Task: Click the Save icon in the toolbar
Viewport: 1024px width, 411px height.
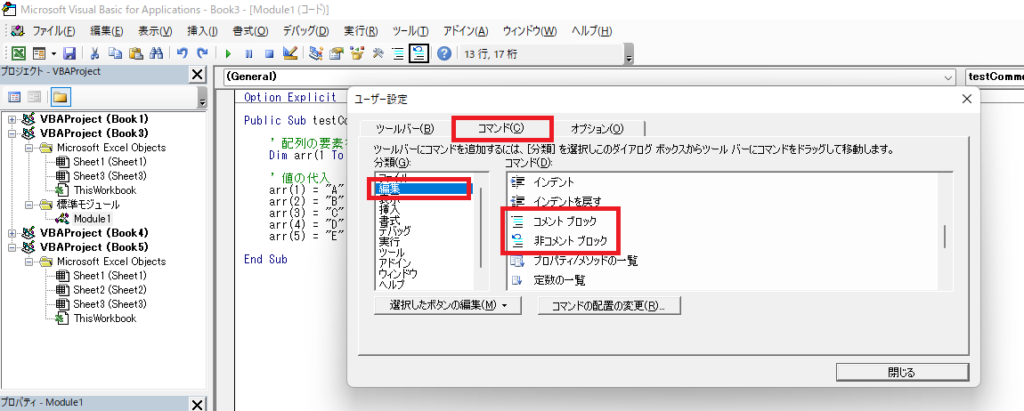Action: (x=69, y=53)
